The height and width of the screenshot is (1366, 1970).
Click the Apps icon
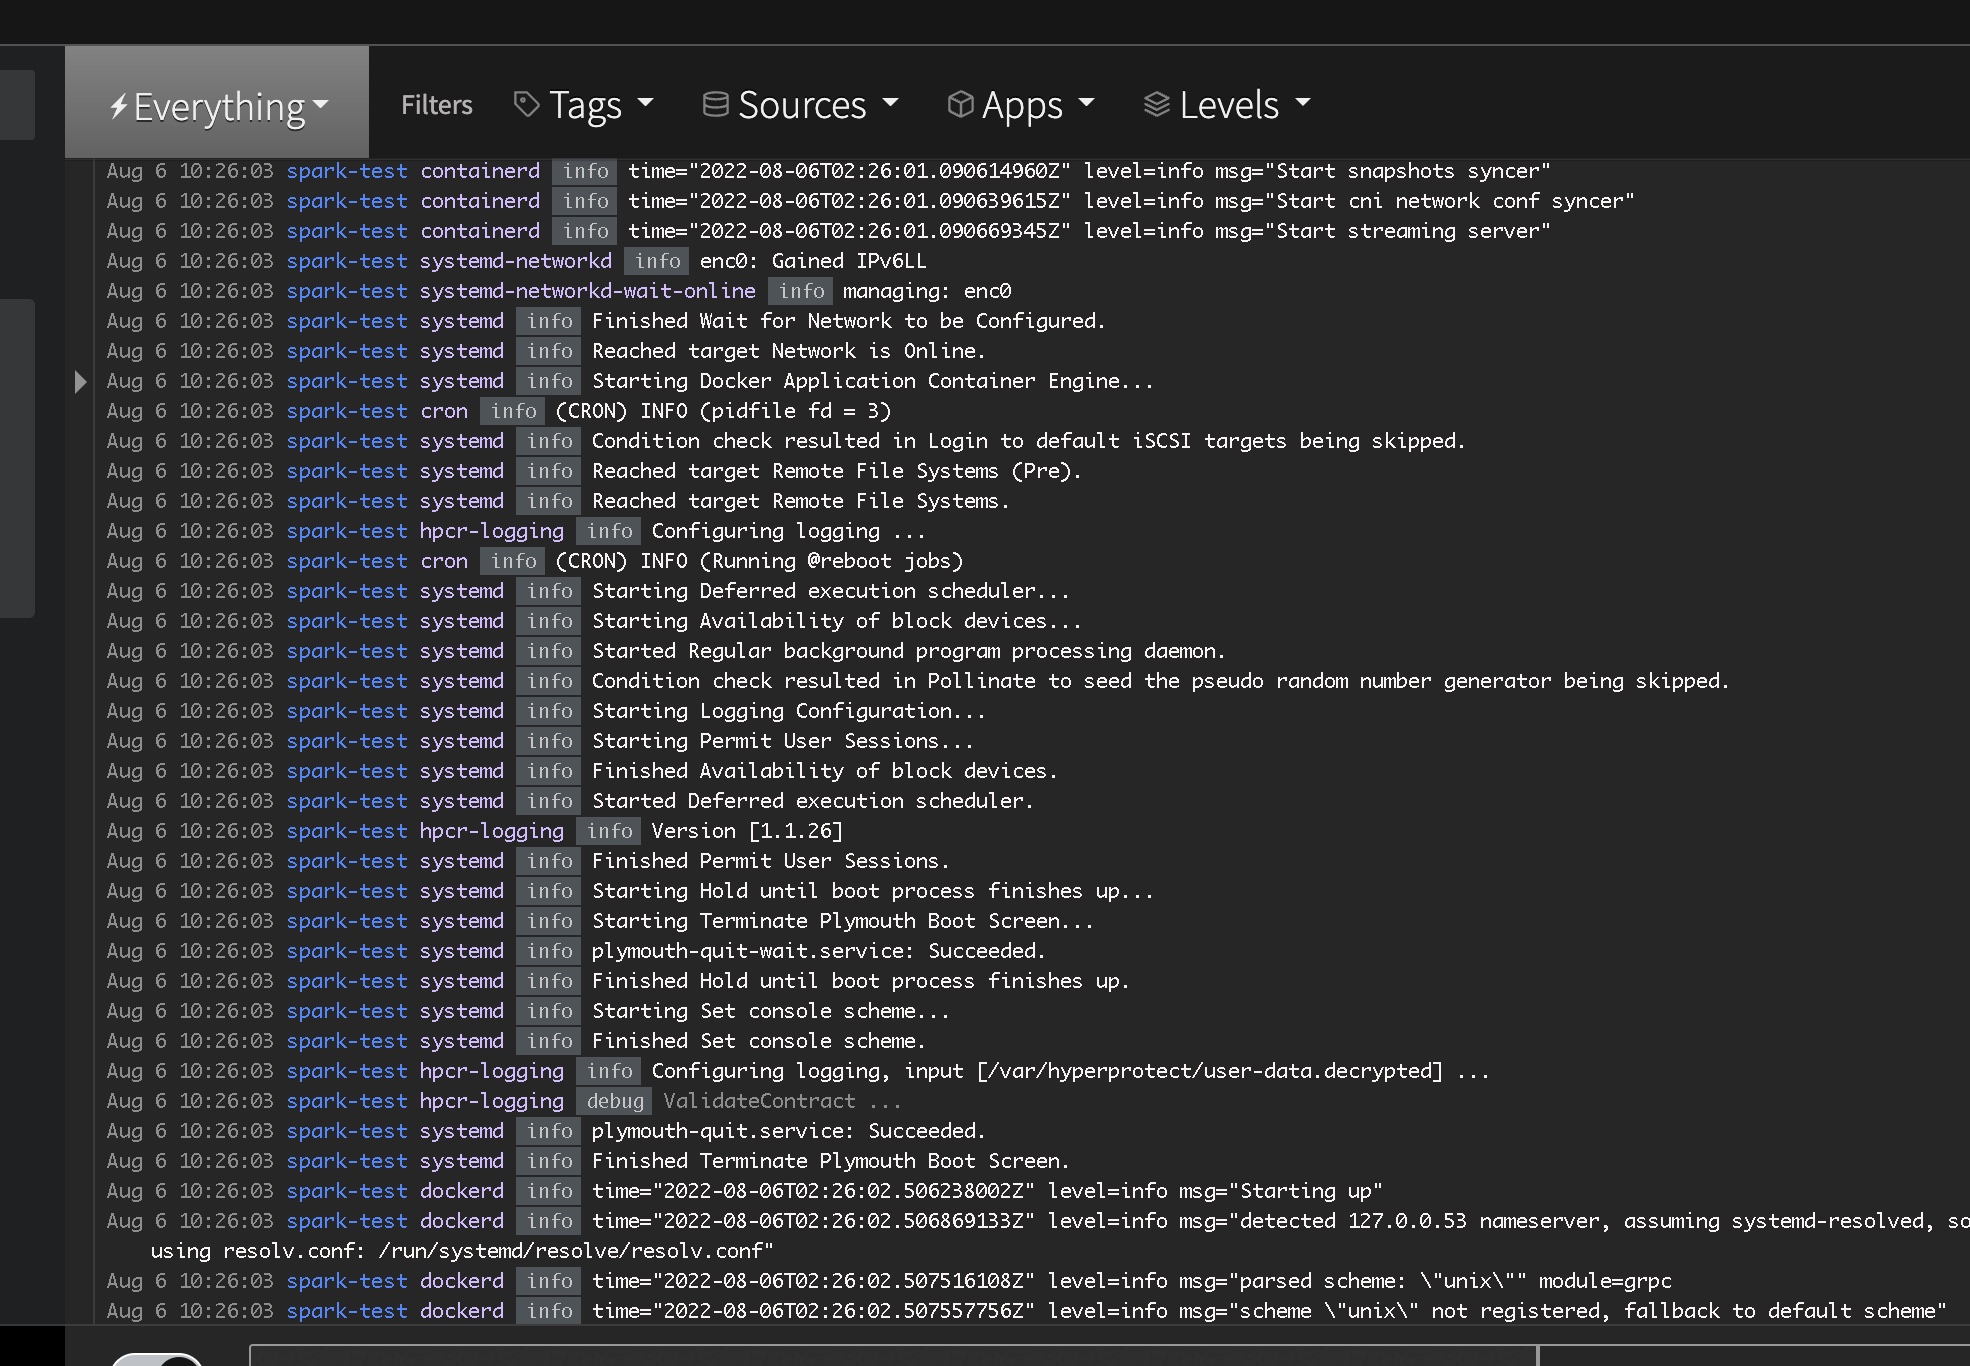(x=958, y=105)
